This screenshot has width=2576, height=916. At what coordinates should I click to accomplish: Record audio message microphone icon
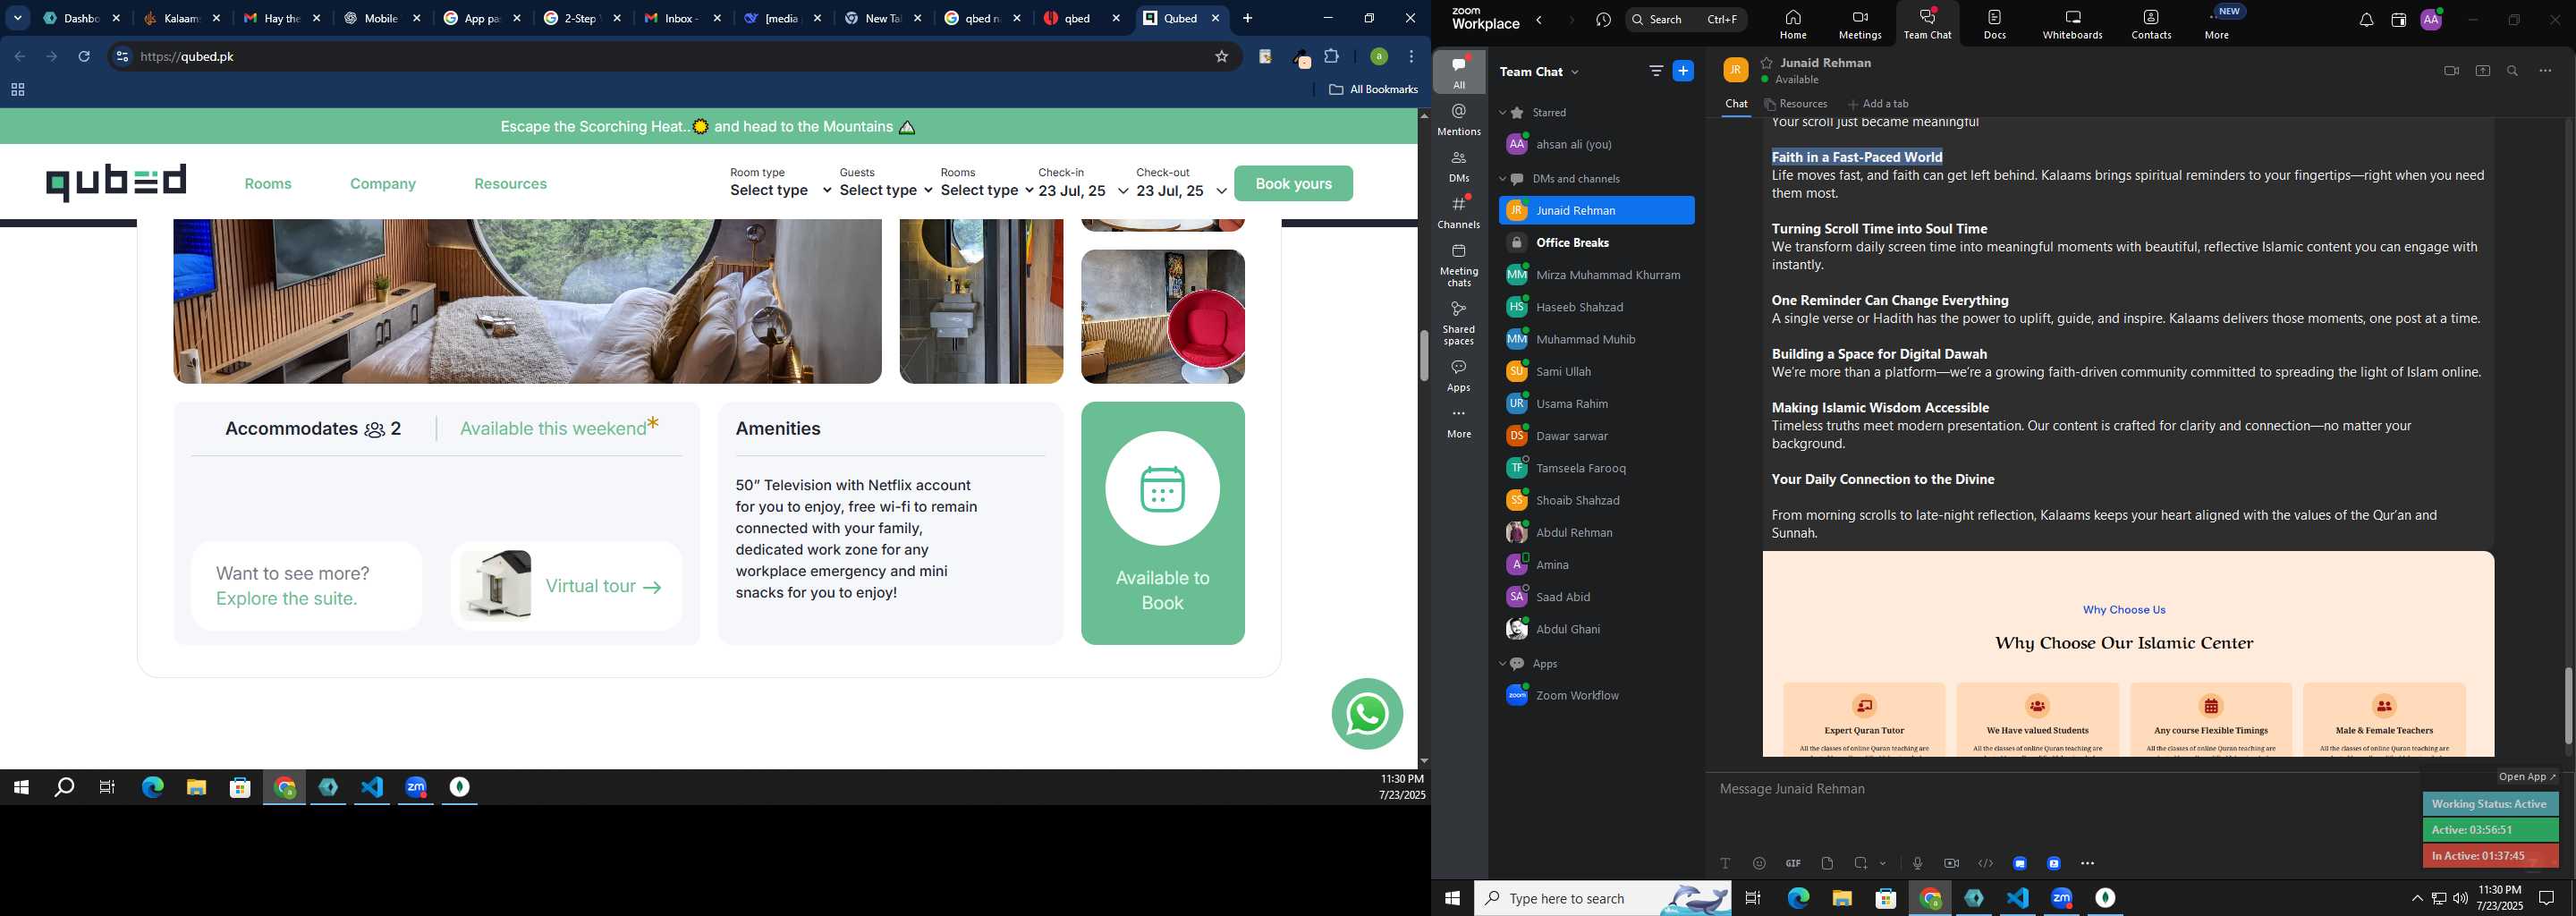click(1917, 863)
